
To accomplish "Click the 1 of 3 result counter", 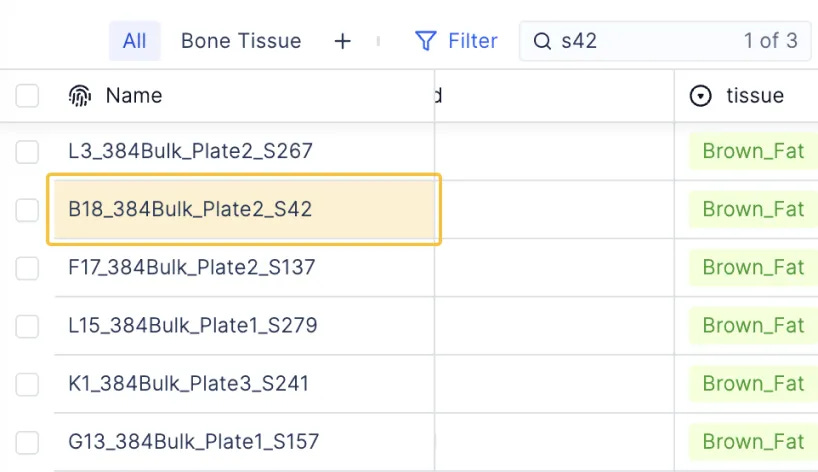I will (771, 41).
